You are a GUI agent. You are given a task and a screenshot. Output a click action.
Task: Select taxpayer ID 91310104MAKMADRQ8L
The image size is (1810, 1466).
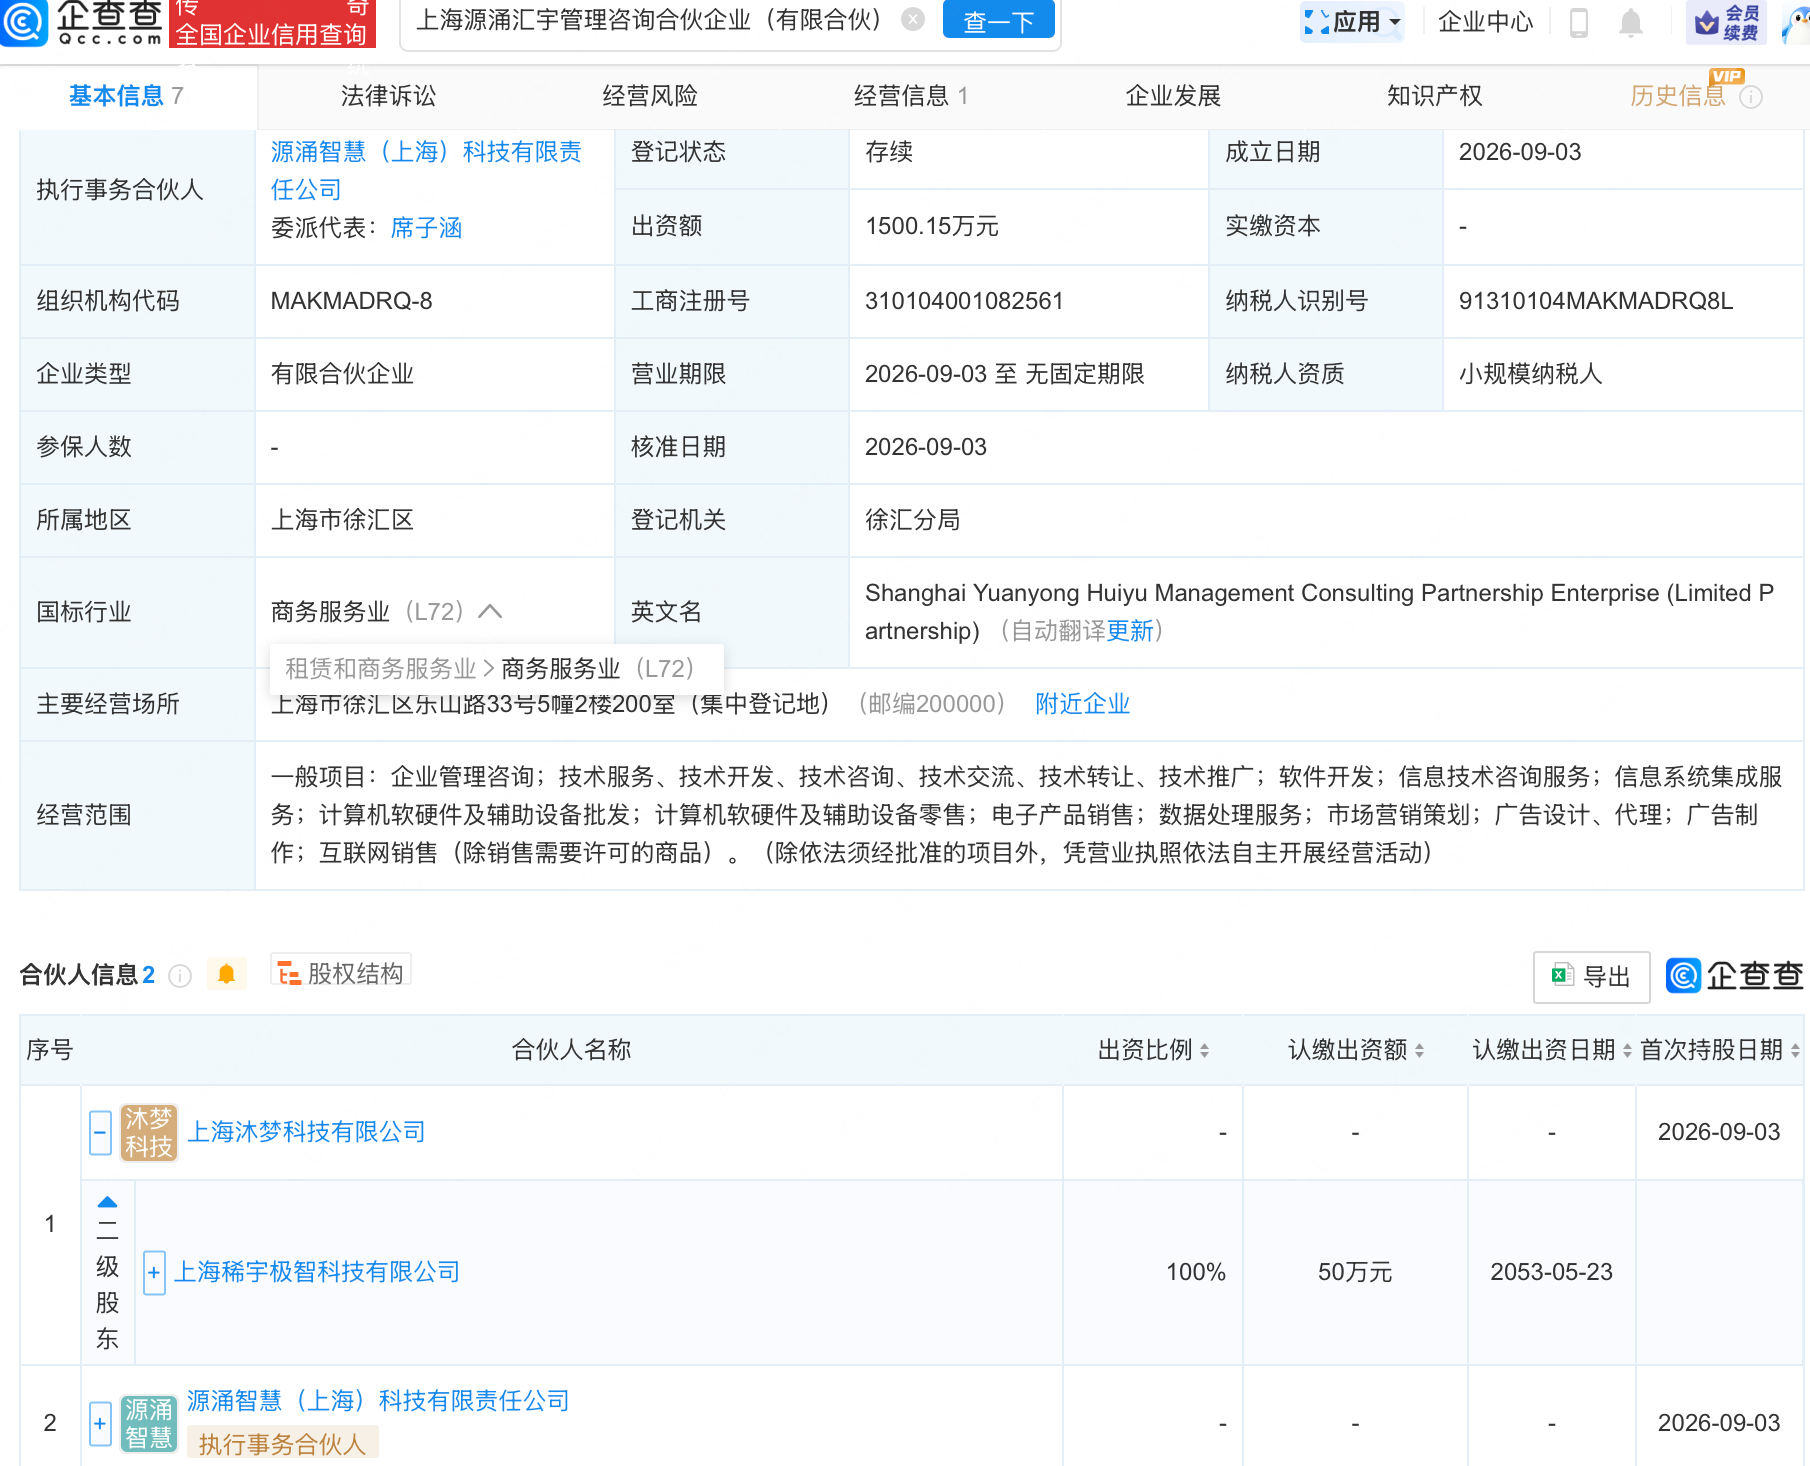1595,301
